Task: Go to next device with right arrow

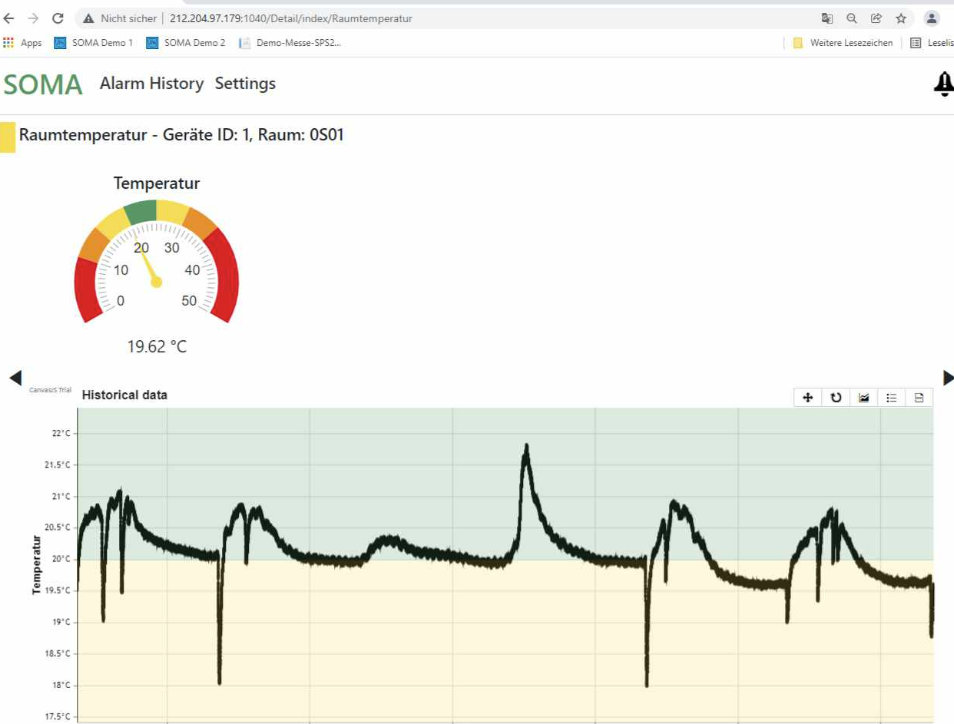Action: [948, 378]
